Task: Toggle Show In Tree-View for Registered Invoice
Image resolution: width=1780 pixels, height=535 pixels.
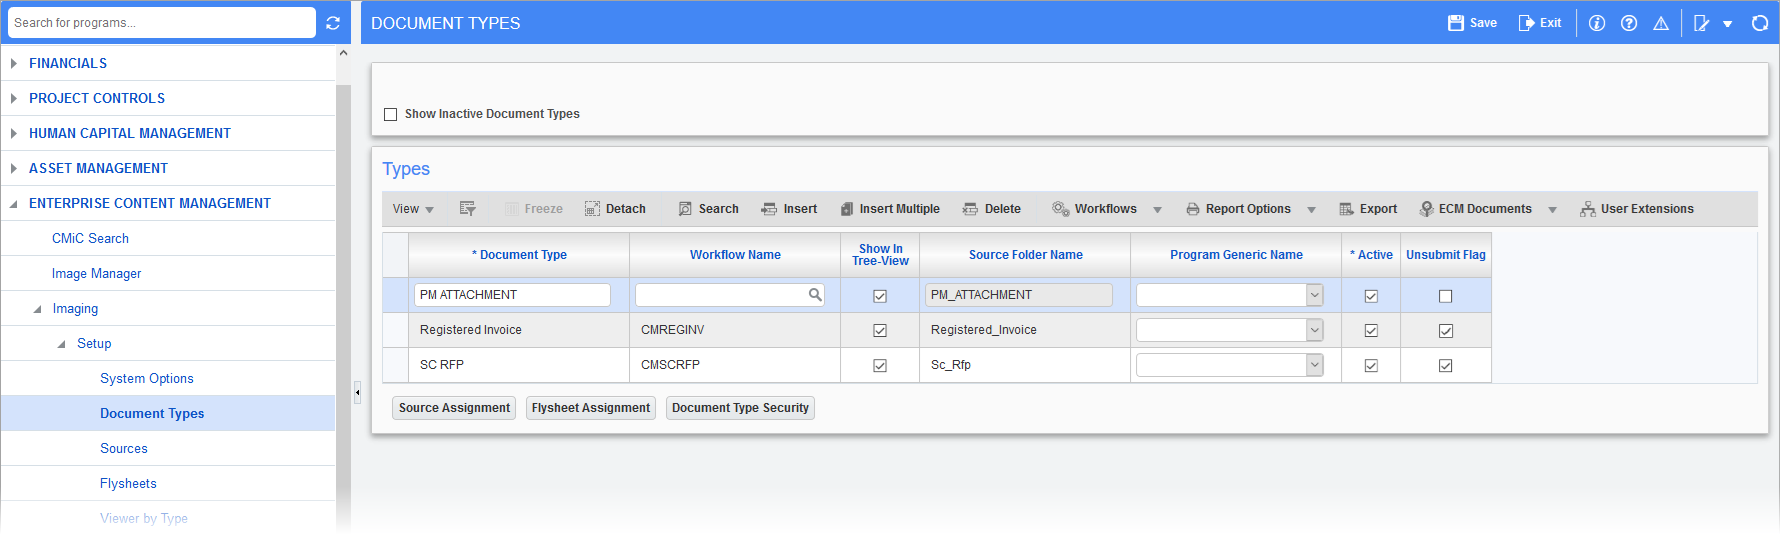Action: coord(880,331)
